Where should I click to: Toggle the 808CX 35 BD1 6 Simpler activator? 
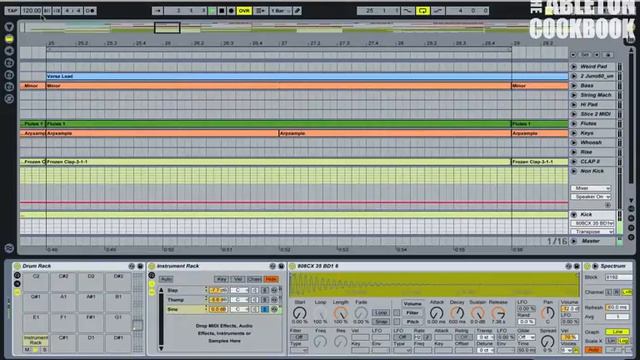[292, 267]
